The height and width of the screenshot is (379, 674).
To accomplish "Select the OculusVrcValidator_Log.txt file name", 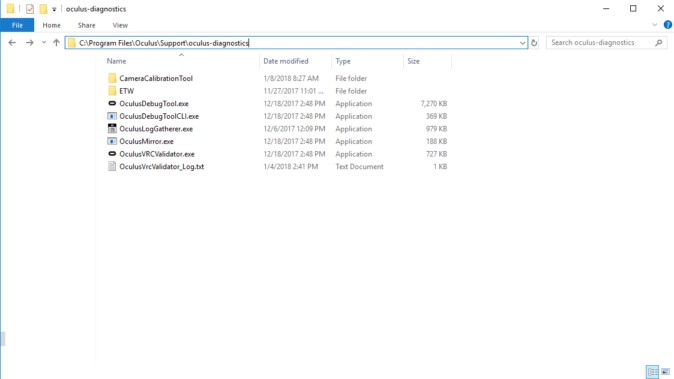I will point(162,166).
